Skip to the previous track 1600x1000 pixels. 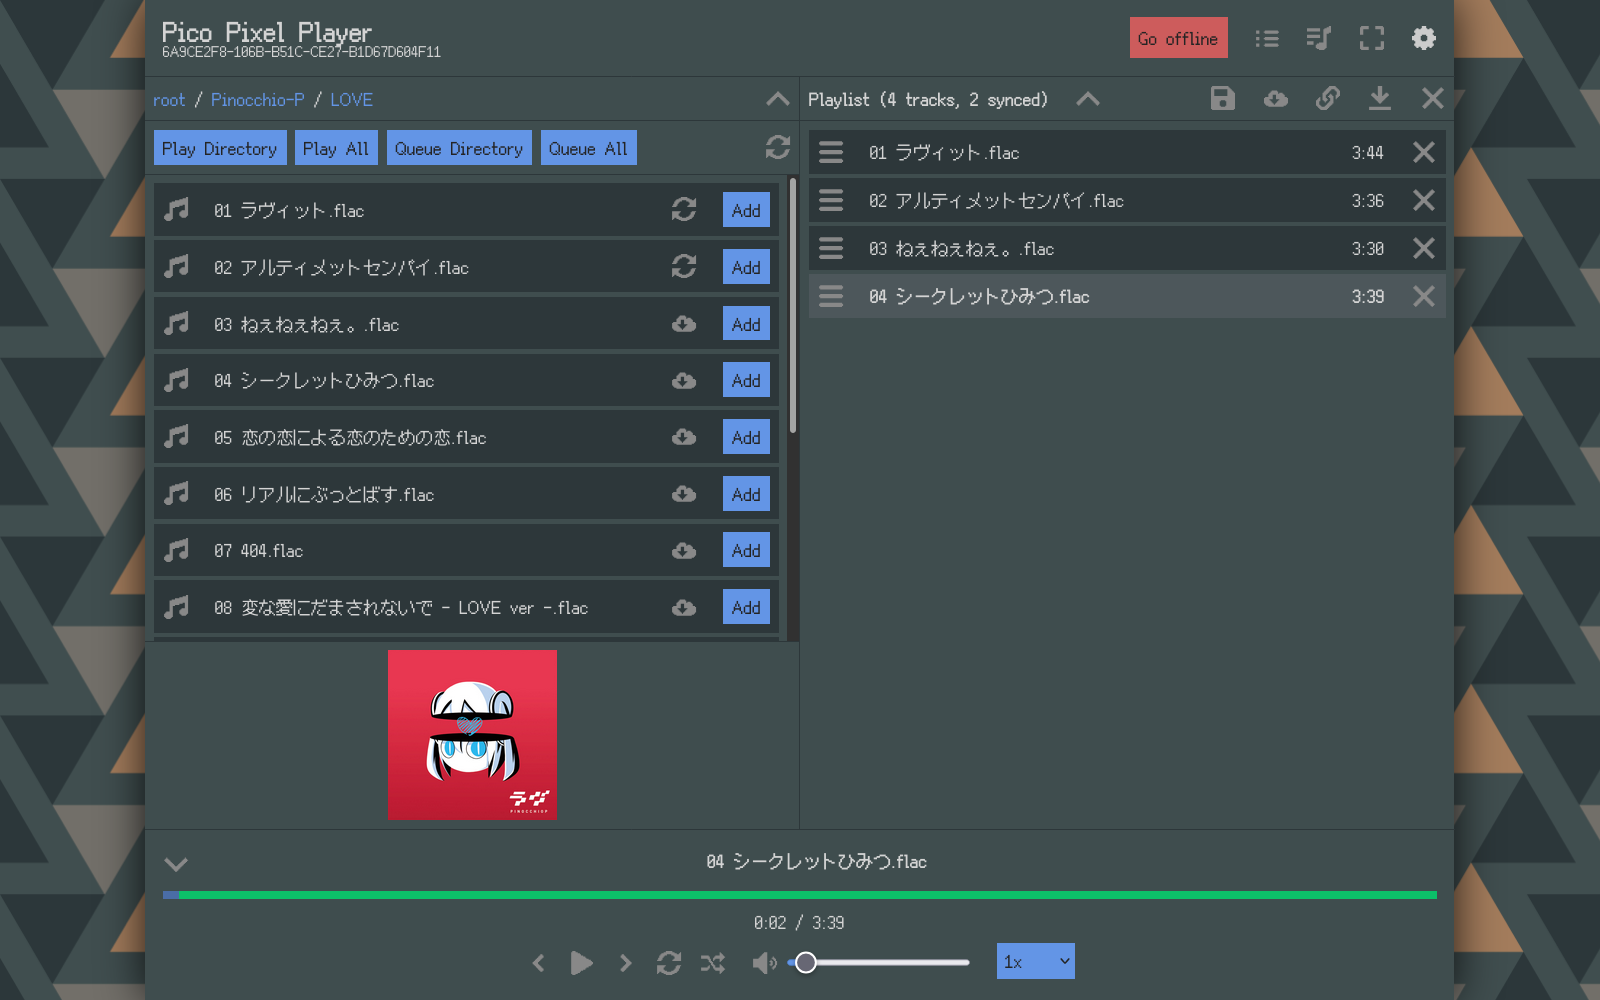(x=538, y=963)
